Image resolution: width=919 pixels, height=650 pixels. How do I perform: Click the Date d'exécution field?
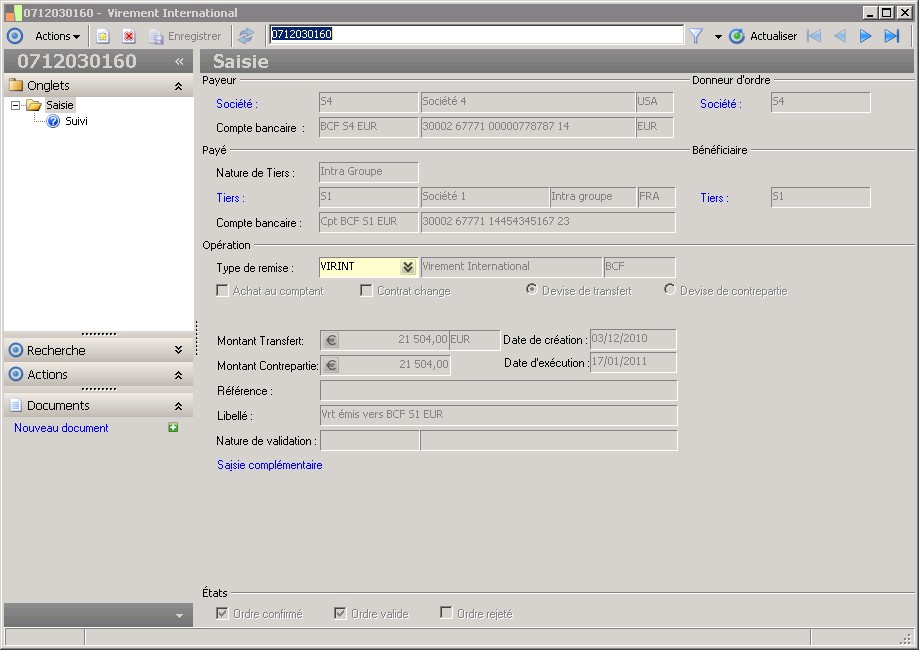coord(633,362)
